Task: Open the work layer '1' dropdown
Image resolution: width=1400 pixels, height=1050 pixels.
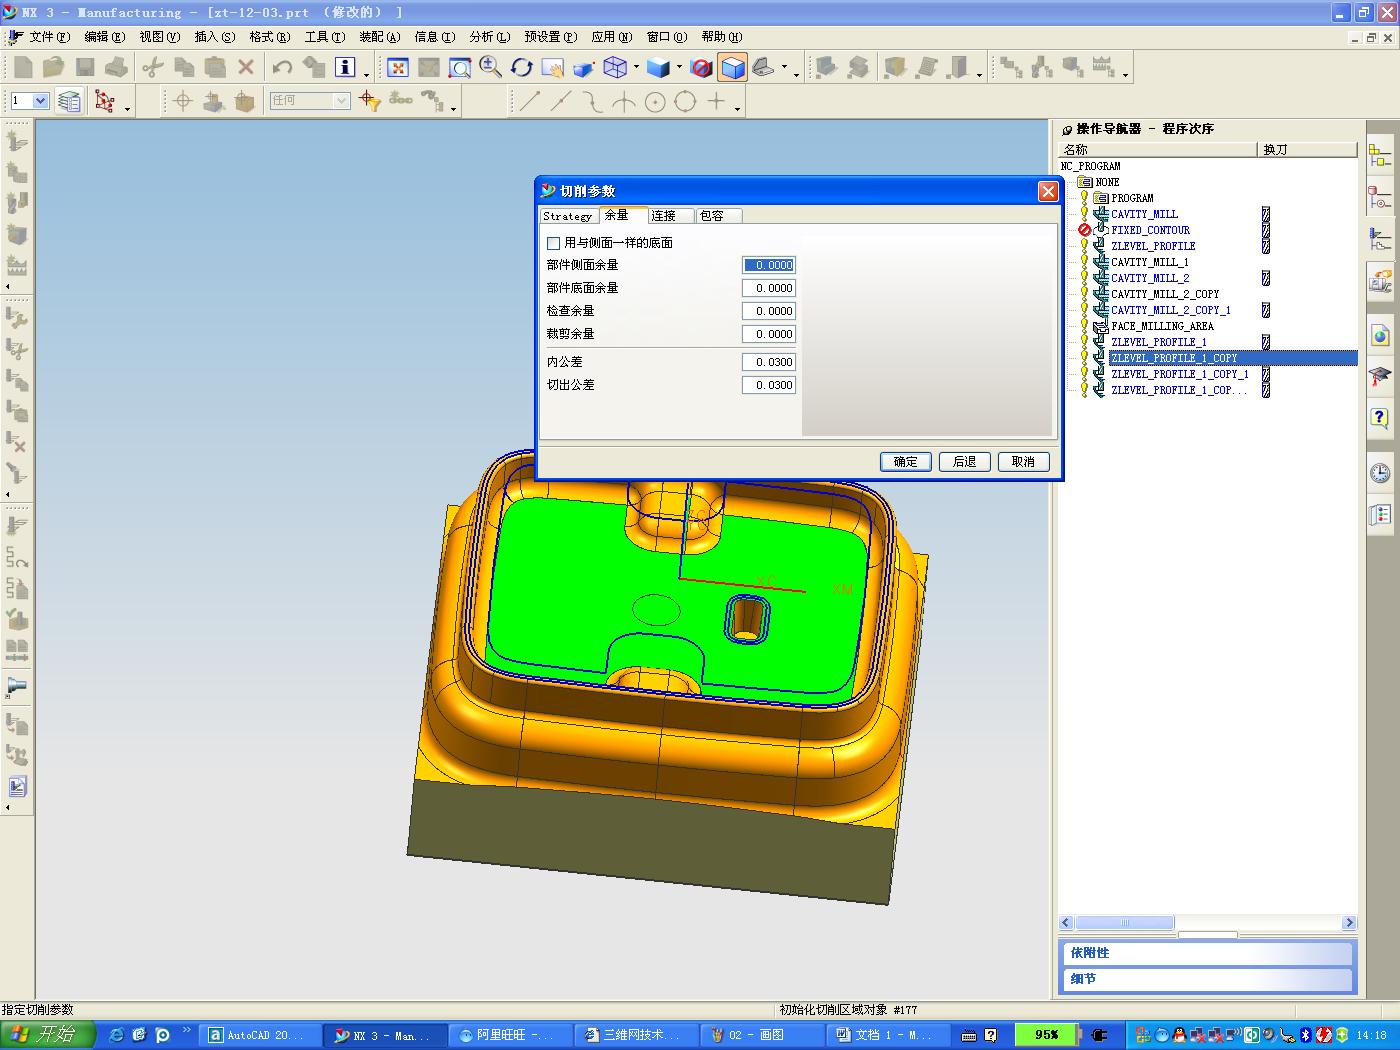Action: pyautogui.click(x=41, y=101)
